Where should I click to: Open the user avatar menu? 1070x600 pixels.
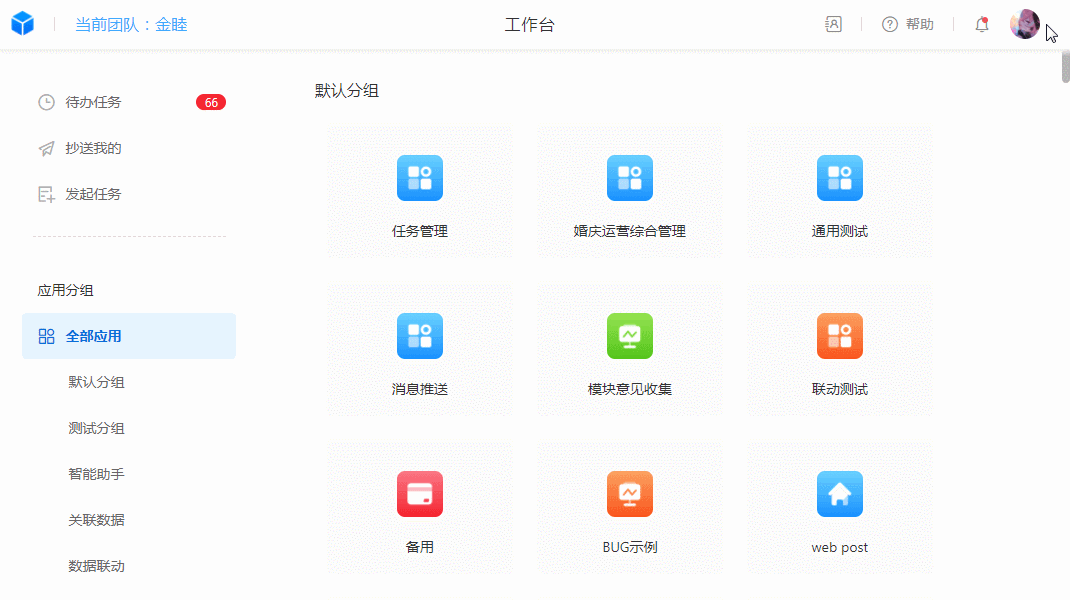pyautogui.click(x=1024, y=24)
